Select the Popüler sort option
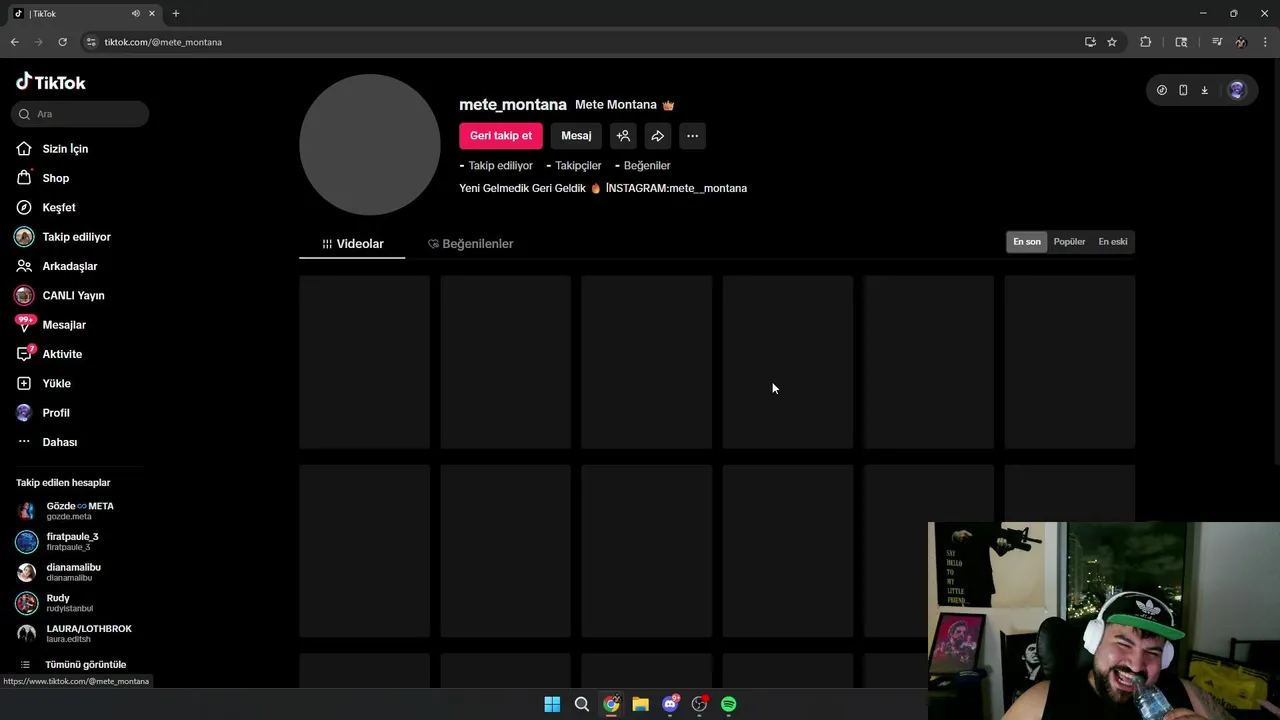 click(x=1069, y=242)
